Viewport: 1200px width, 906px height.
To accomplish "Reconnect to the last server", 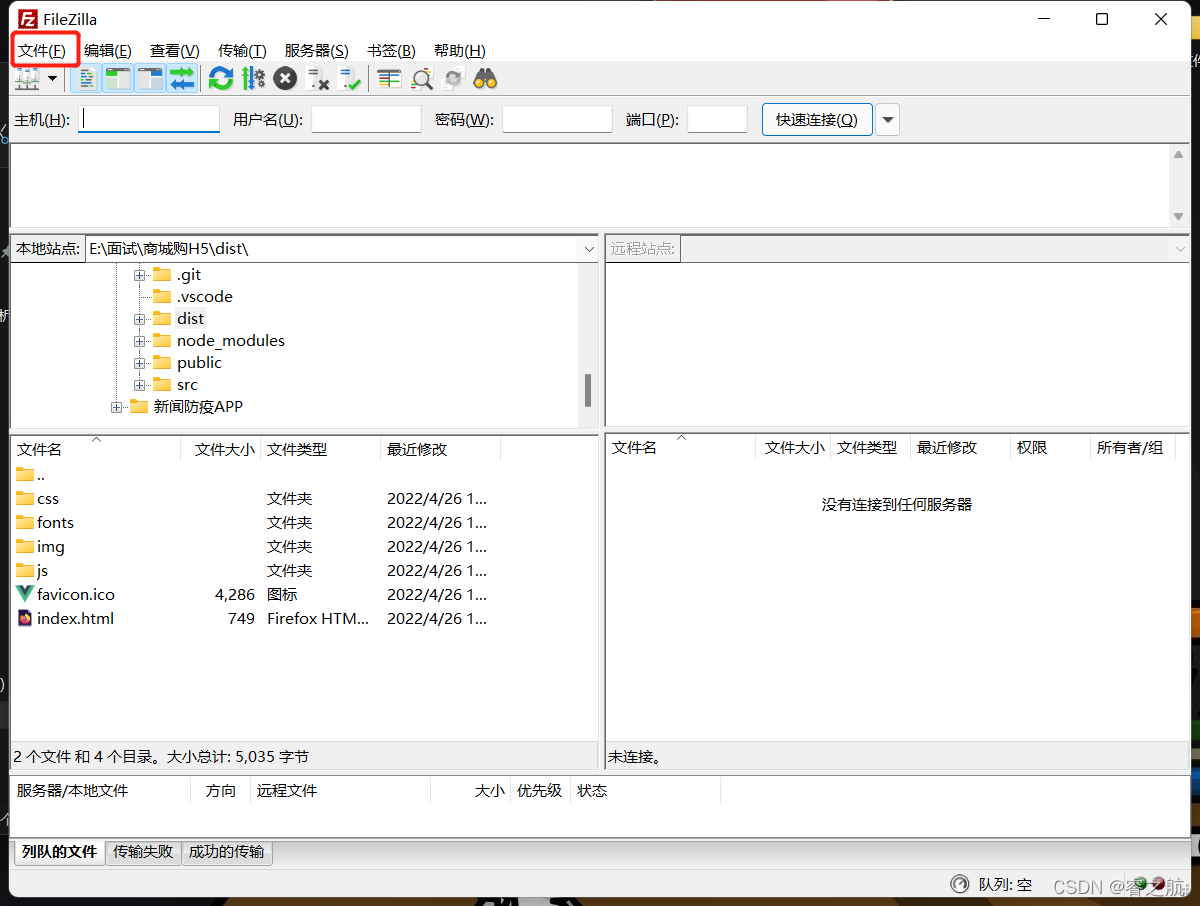I will (350, 79).
